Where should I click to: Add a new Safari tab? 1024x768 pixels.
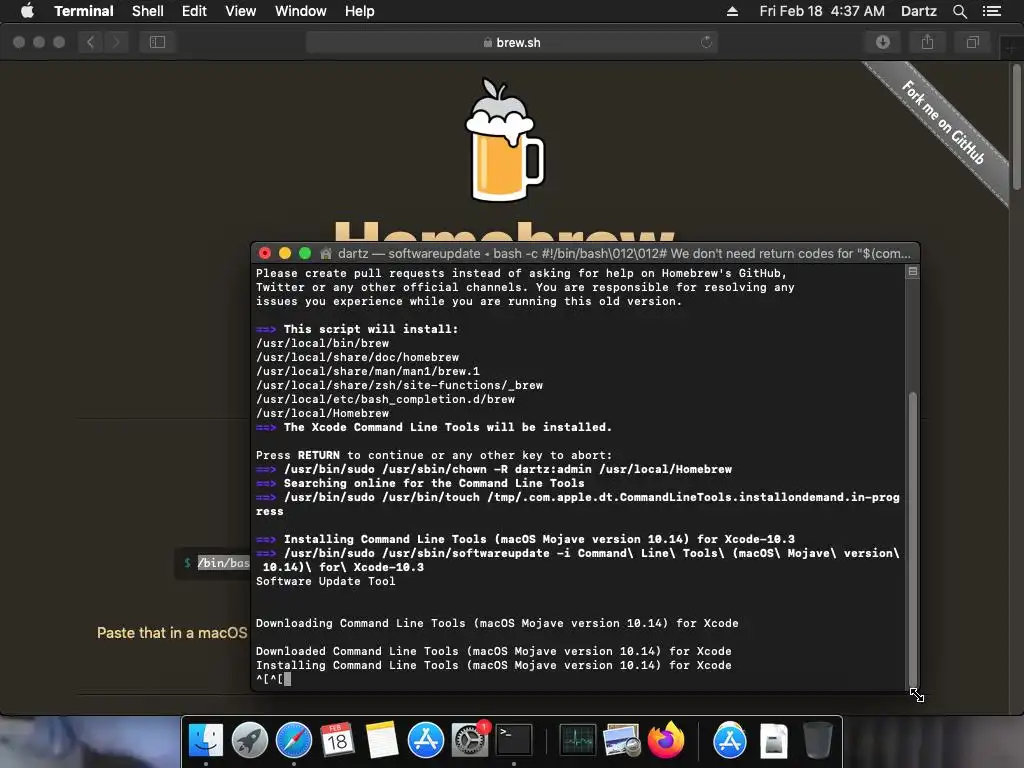(x=1011, y=46)
